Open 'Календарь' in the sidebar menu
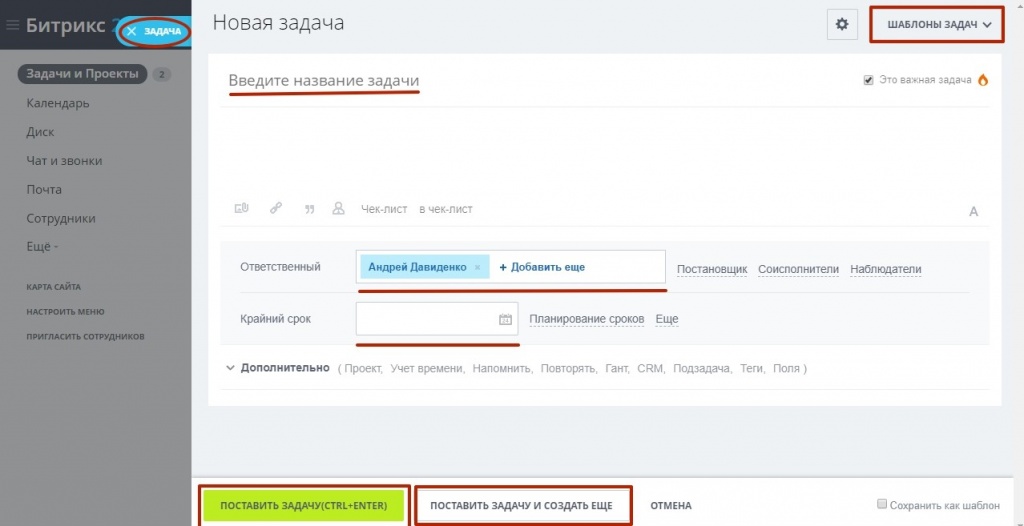Viewport: 1024px width, 526px height. pos(58,103)
